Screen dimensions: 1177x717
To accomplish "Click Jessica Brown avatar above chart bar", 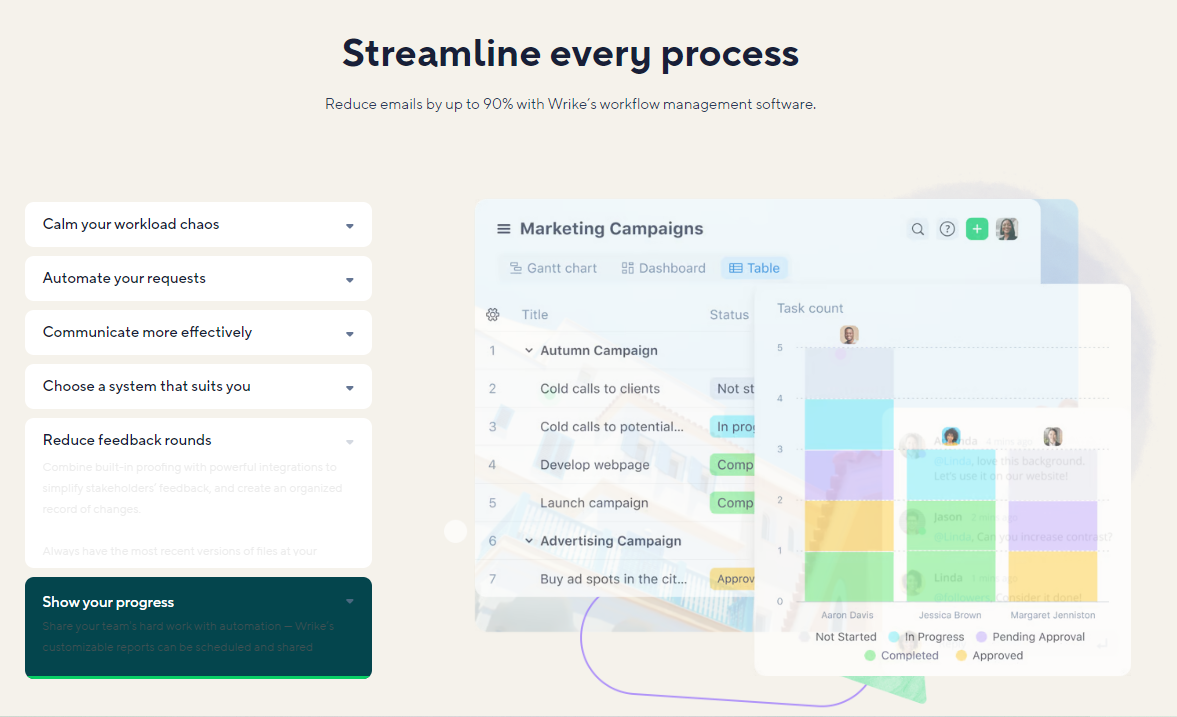I will pos(951,436).
